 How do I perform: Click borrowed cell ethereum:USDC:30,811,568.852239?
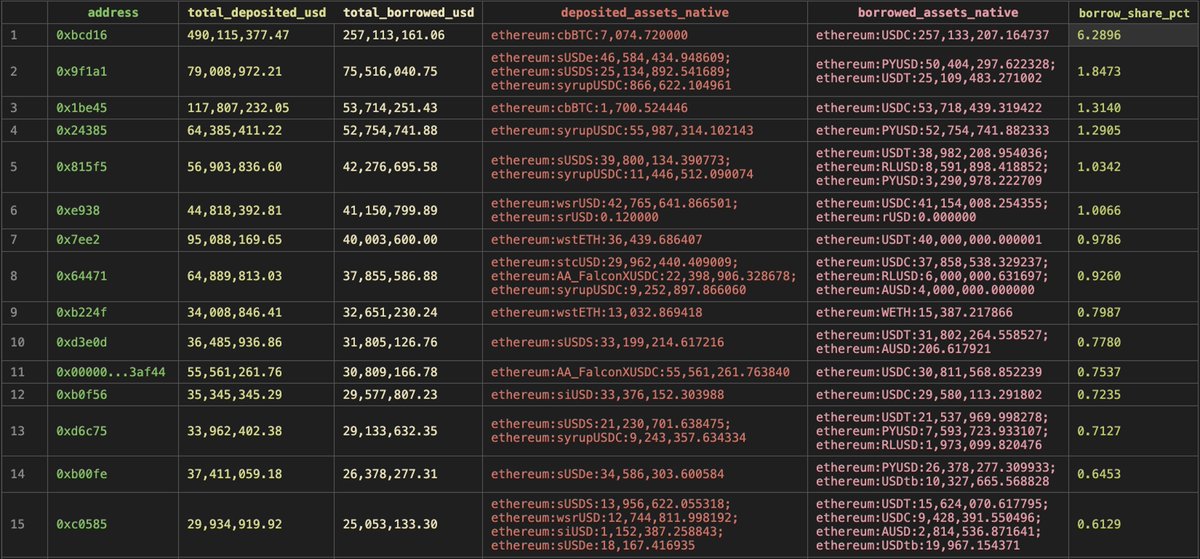coord(929,371)
